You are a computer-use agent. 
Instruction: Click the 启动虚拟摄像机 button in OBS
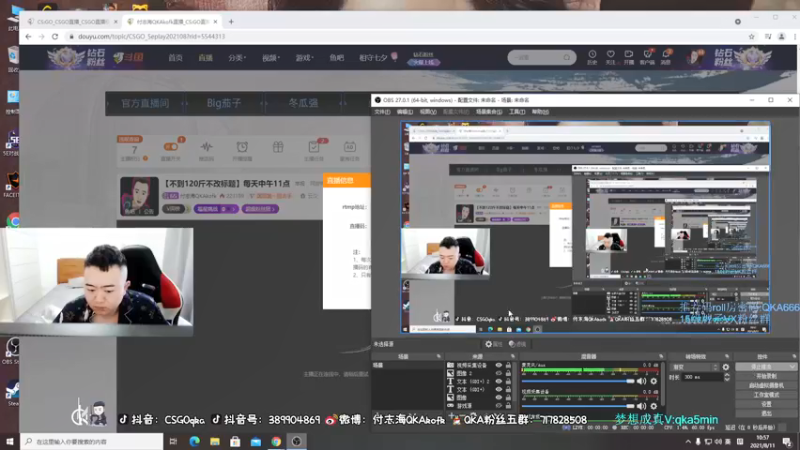click(x=766, y=385)
